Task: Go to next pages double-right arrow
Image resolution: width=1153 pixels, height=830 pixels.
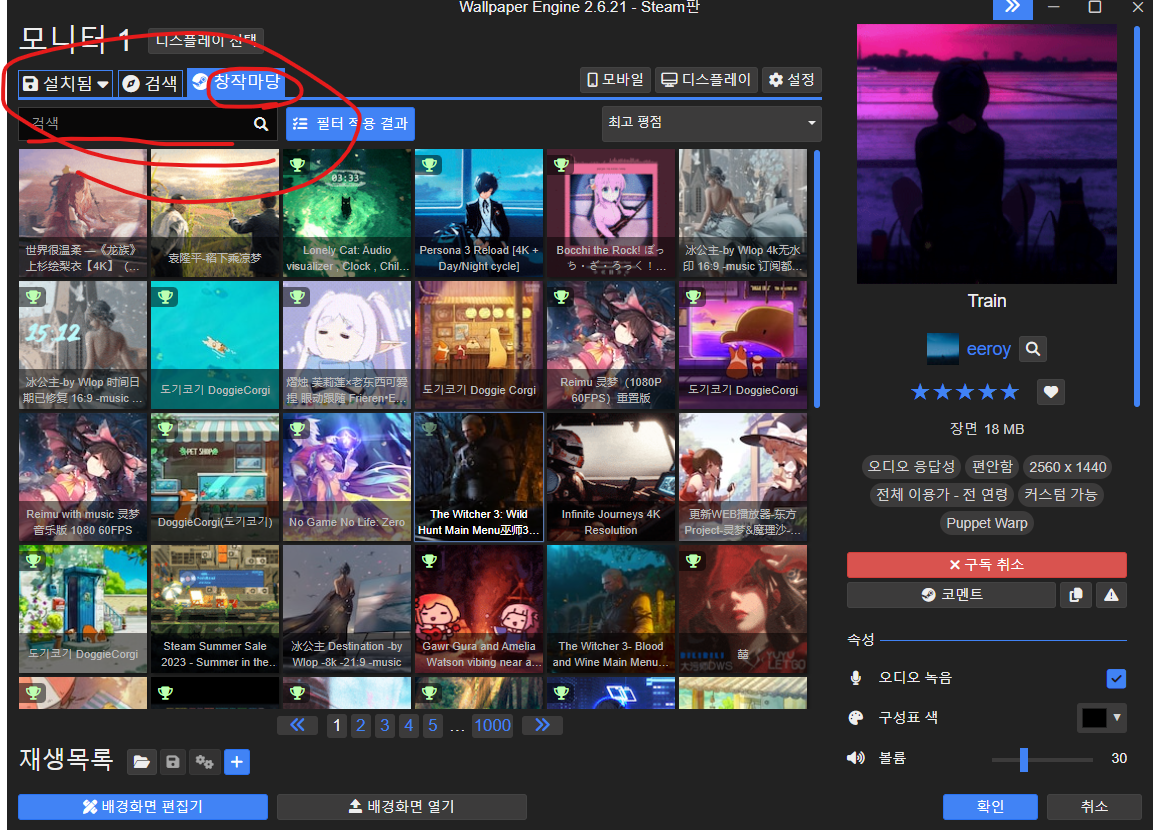Action: pyautogui.click(x=542, y=726)
